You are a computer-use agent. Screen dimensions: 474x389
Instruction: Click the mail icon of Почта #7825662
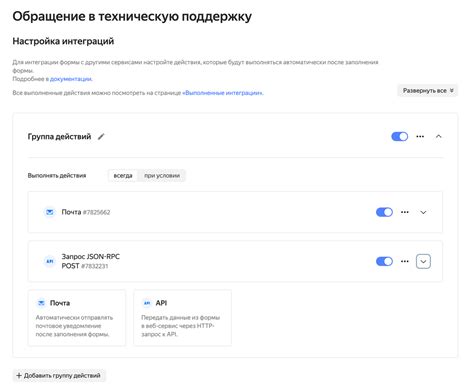[50, 212]
